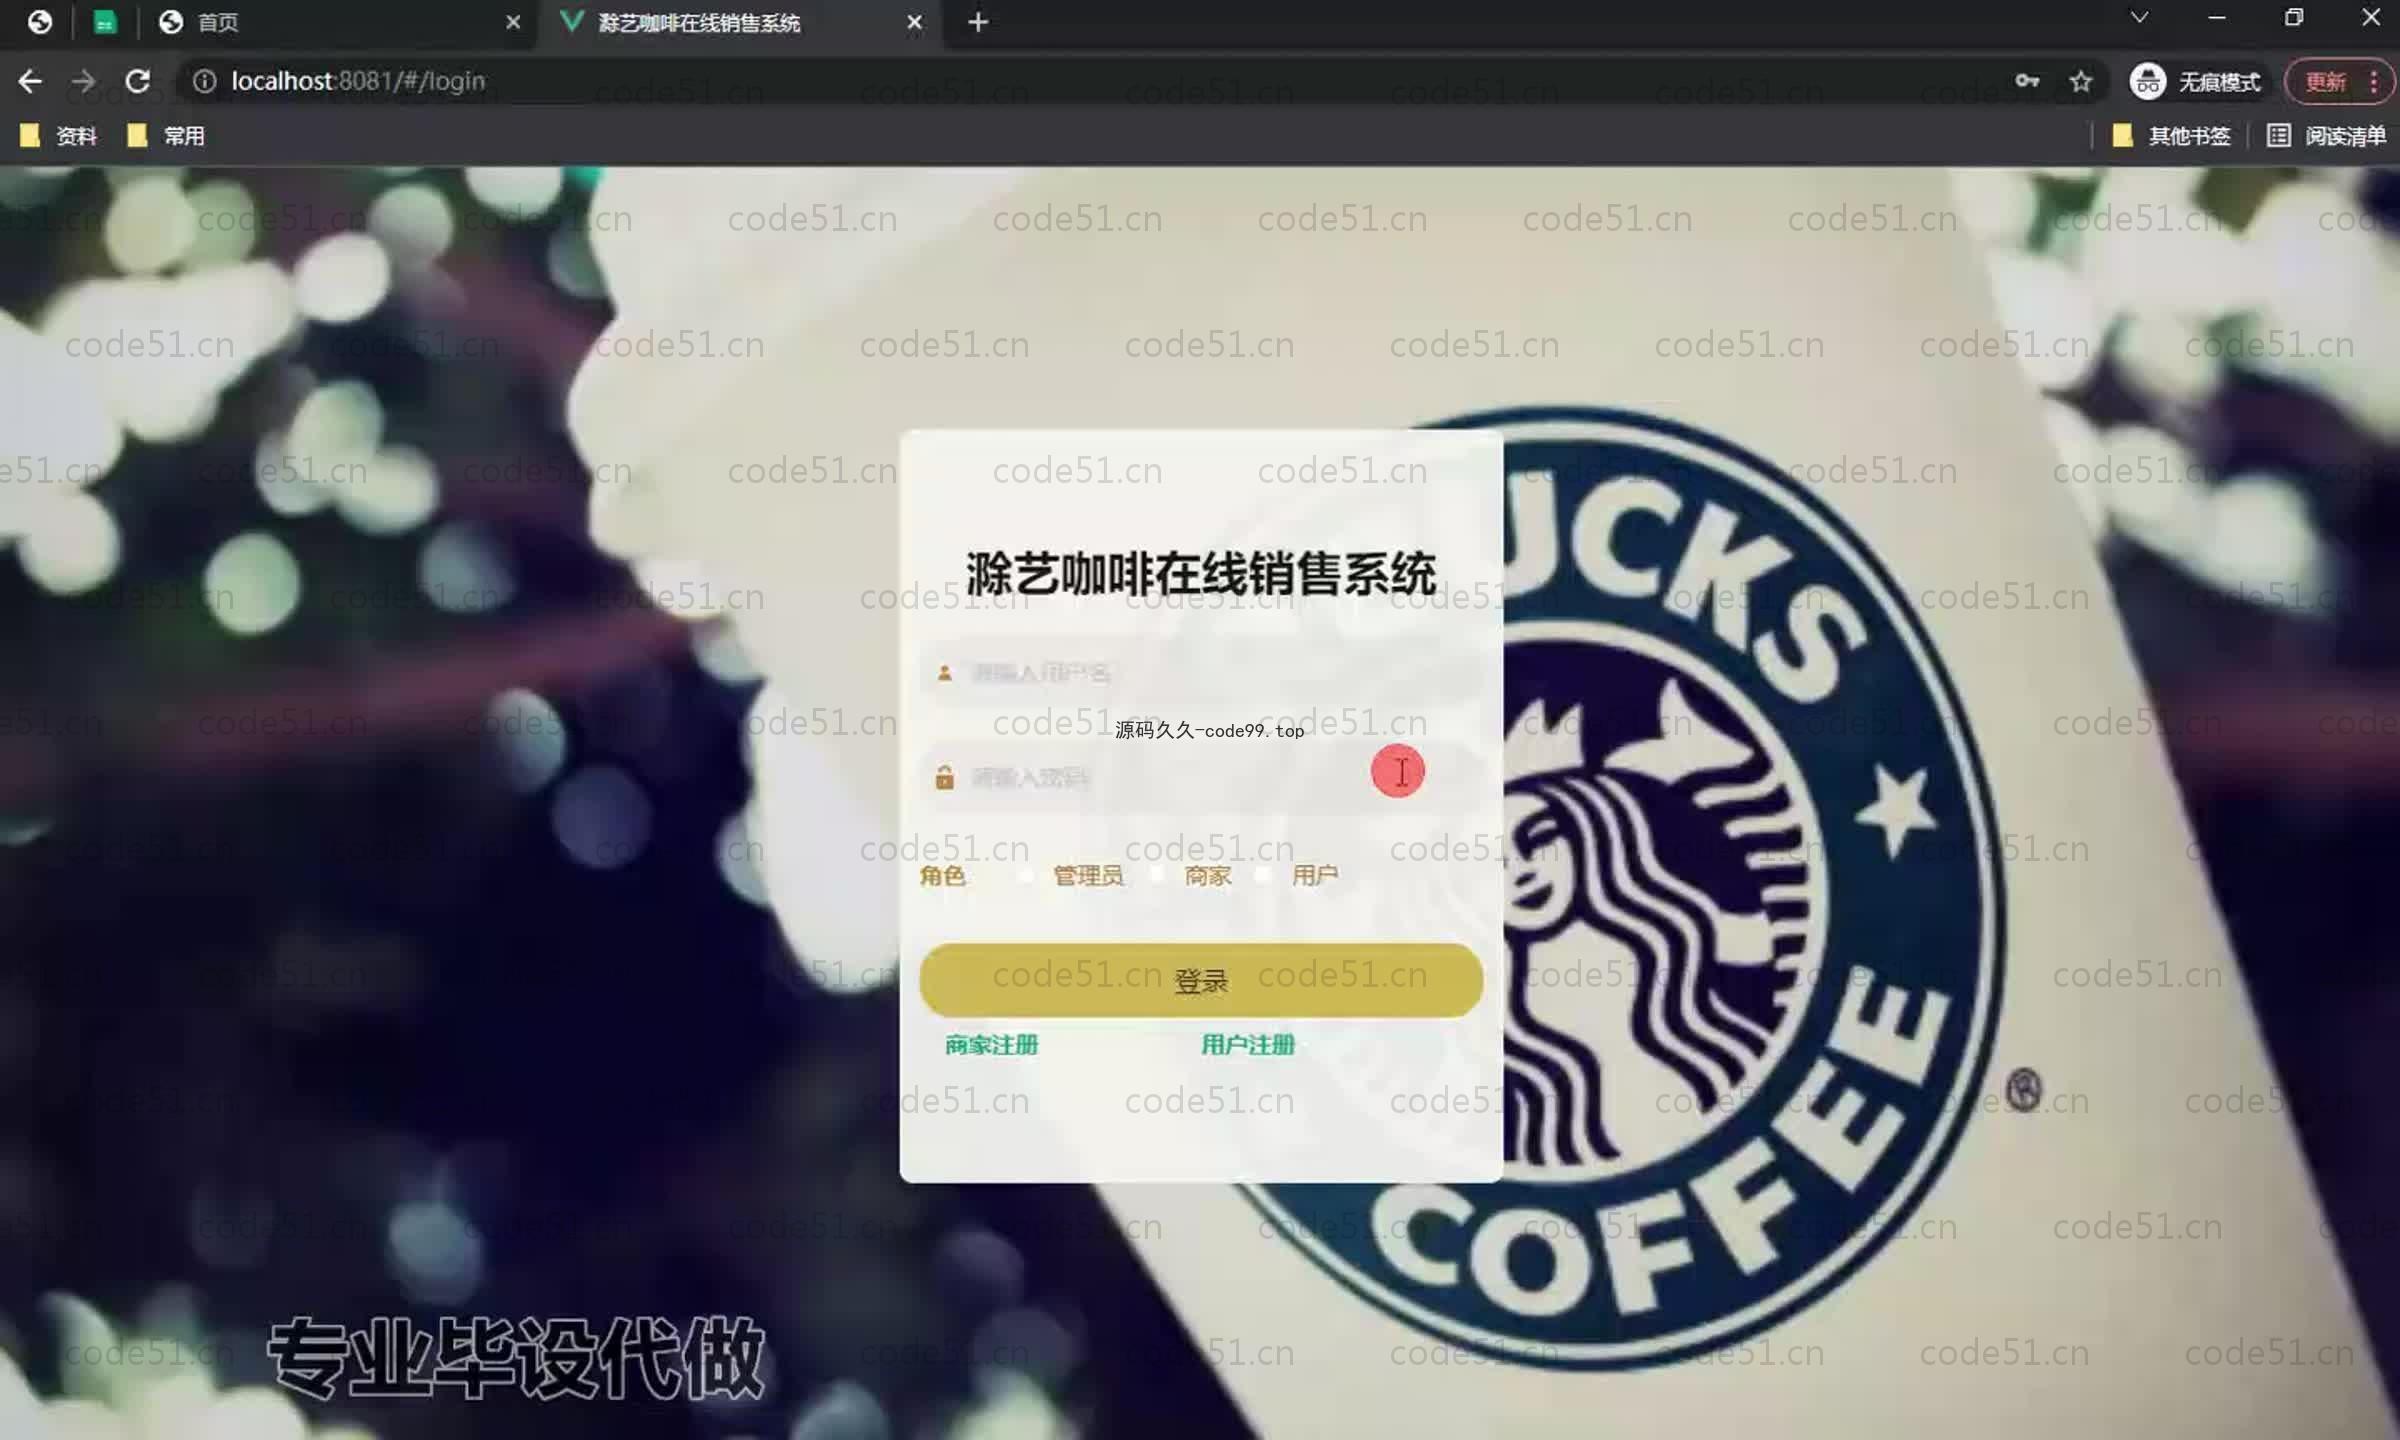Click the 滁艺咖啡在线销售系统 heading
This screenshot has width=2400, height=1440.
click(1200, 574)
